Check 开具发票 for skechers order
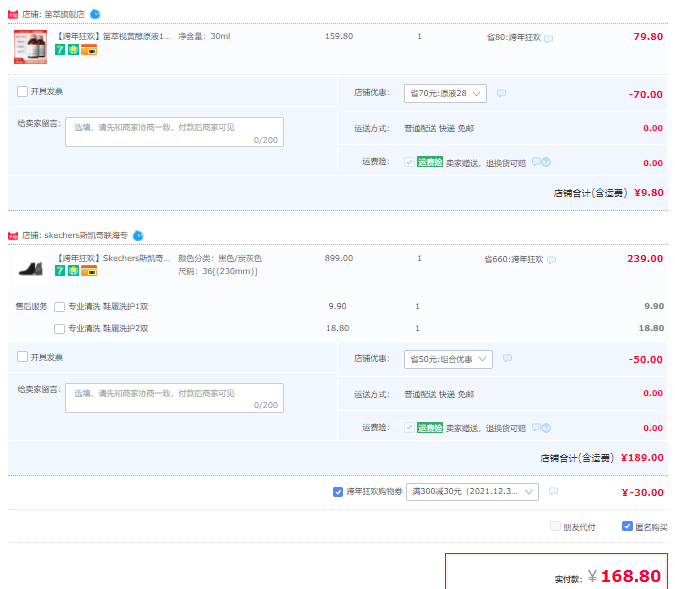The image size is (675, 589). coord(22,357)
